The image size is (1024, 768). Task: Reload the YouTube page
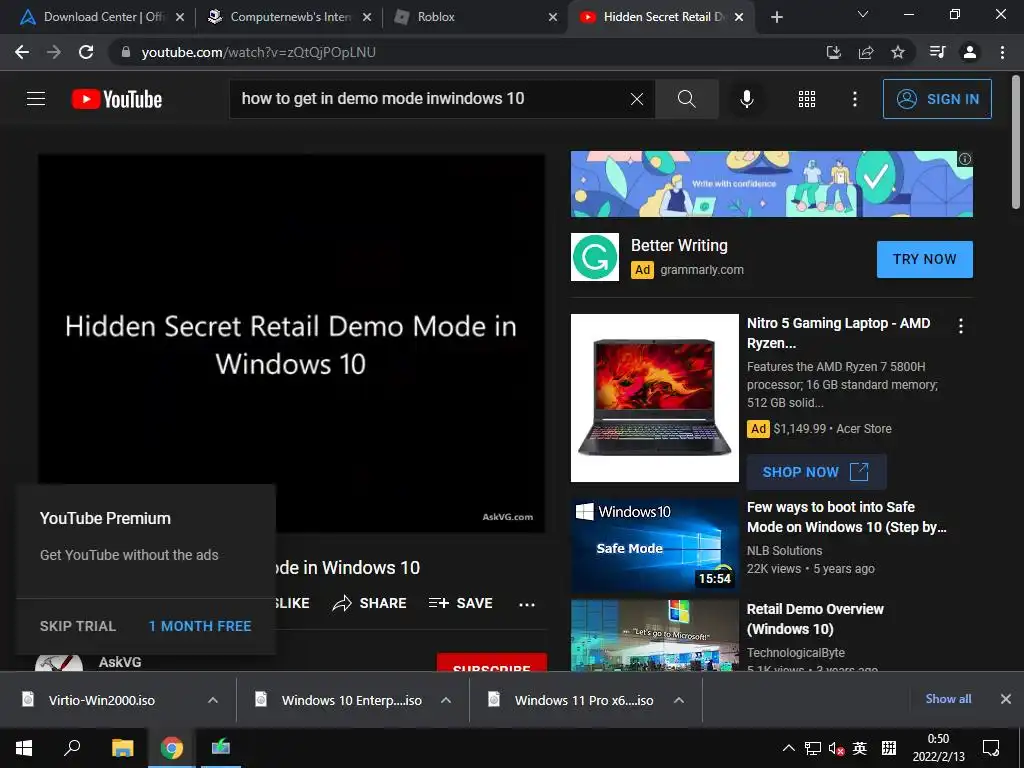(x=86, y=52)
